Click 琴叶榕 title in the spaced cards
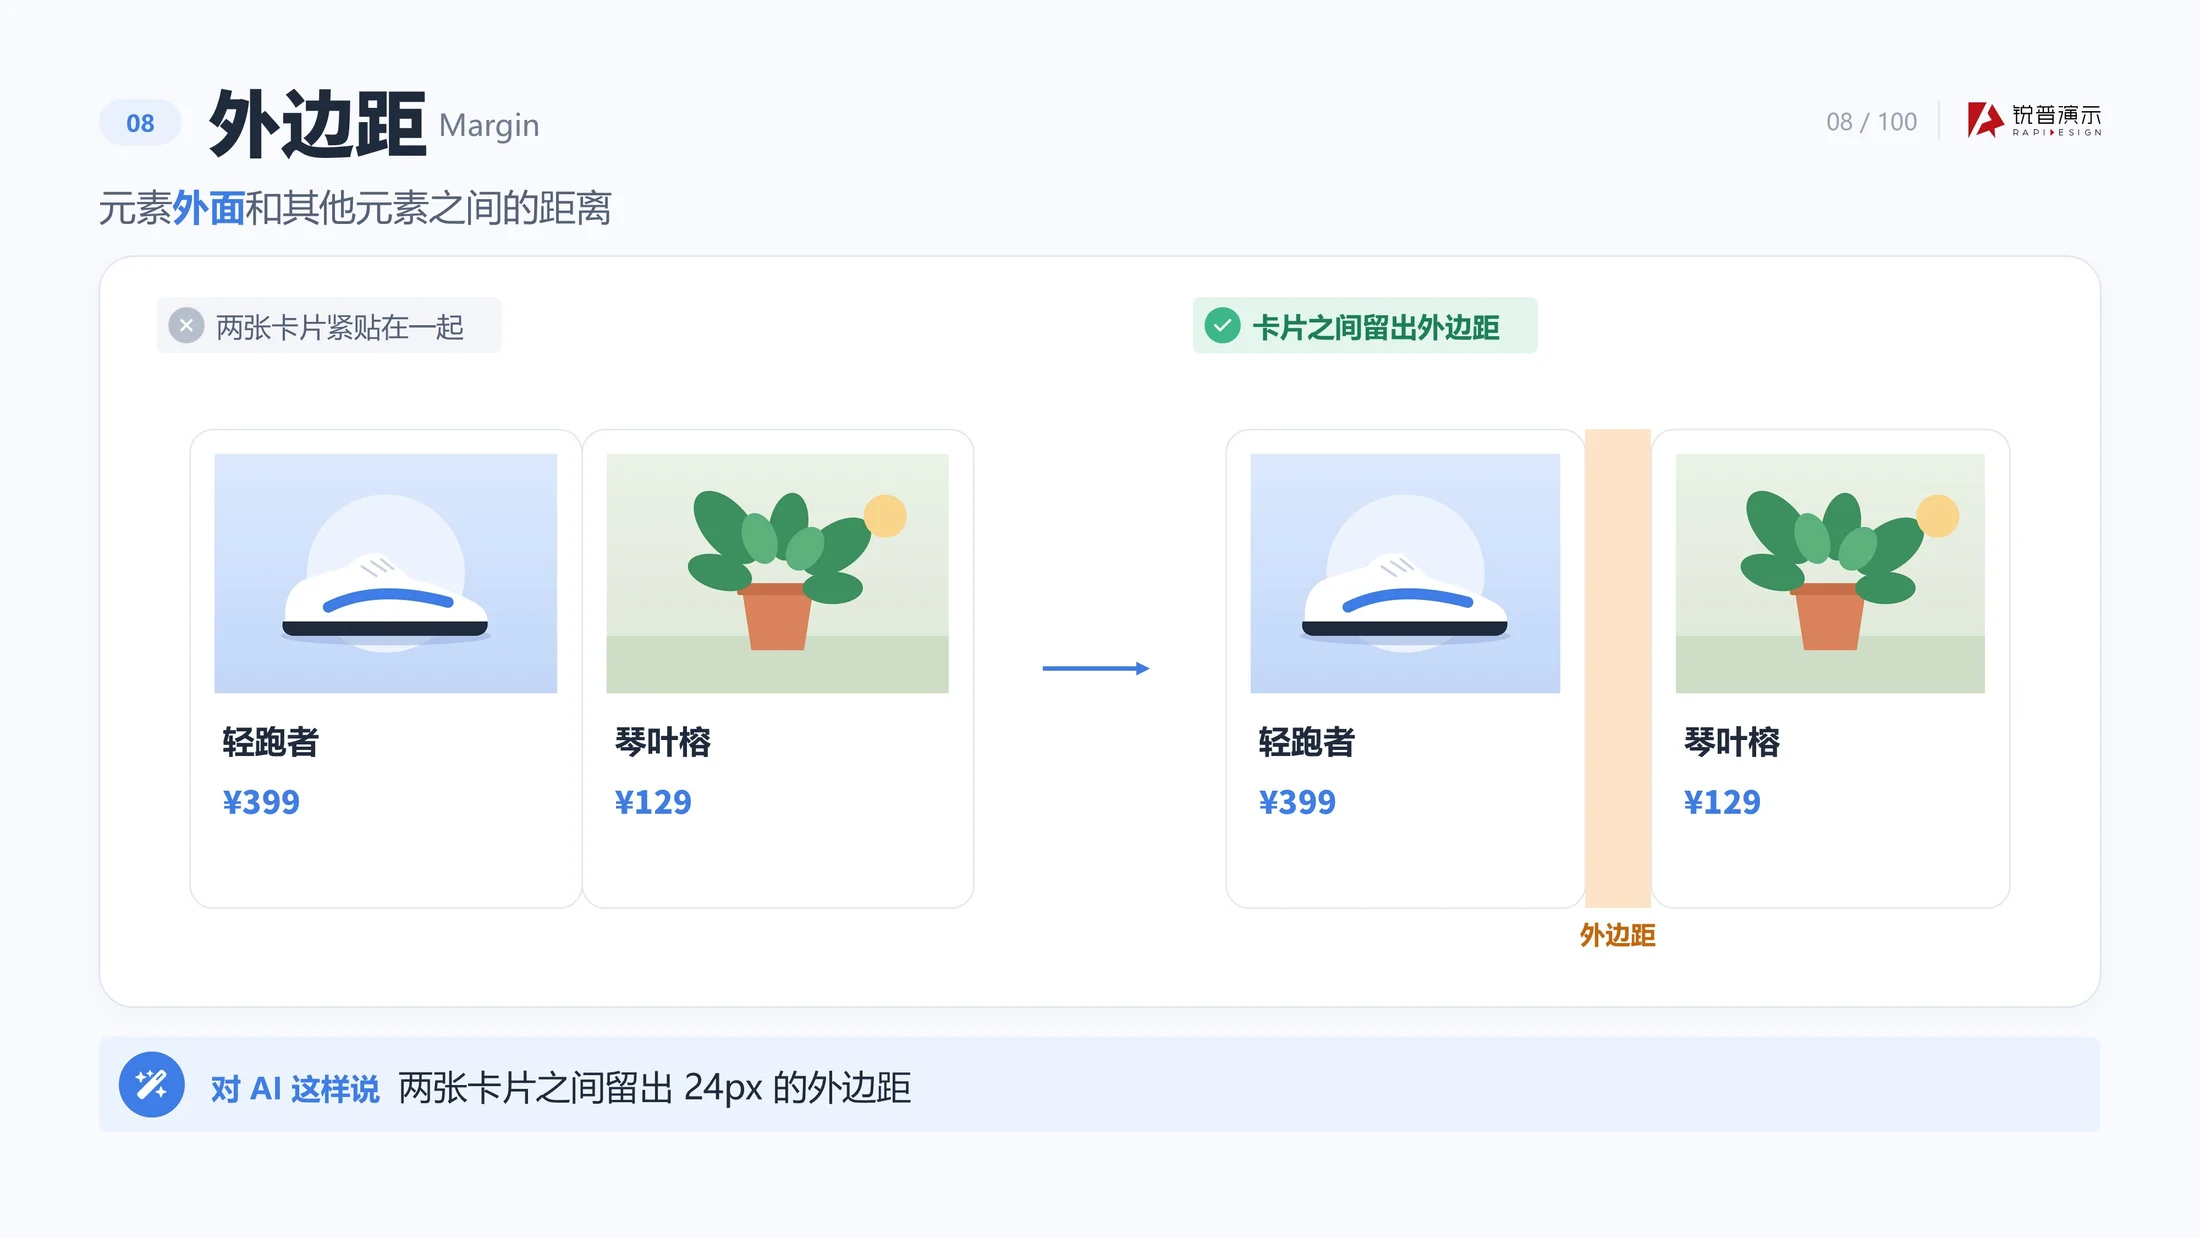 coord(1731,742)
